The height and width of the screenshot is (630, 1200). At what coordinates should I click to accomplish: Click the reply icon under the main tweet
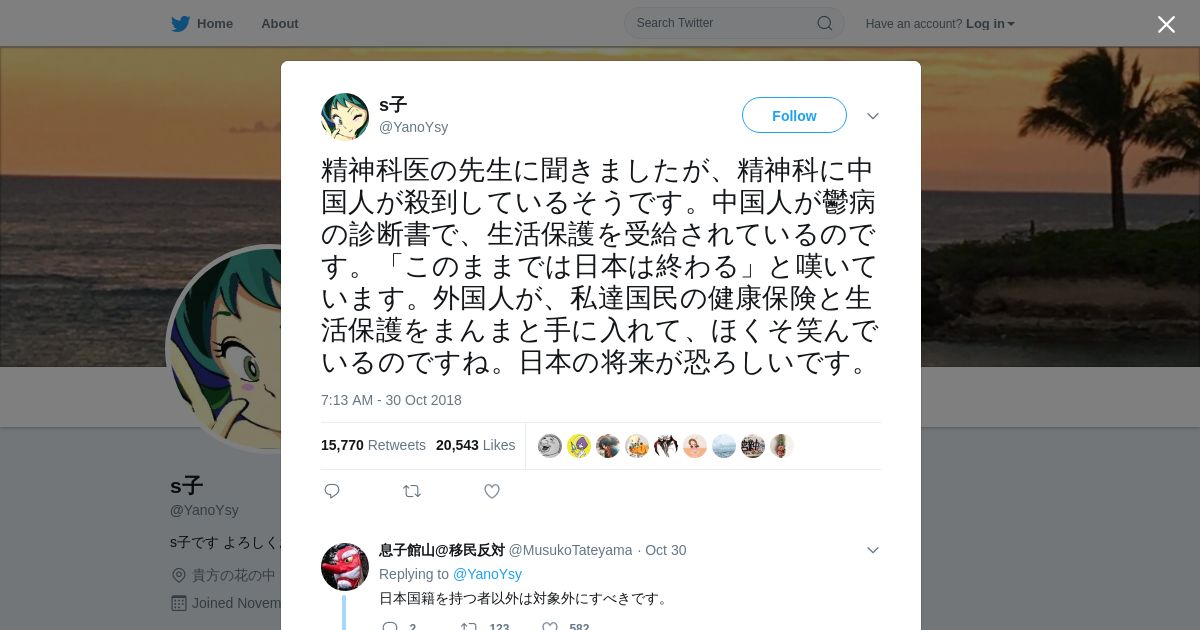[332, 491]
